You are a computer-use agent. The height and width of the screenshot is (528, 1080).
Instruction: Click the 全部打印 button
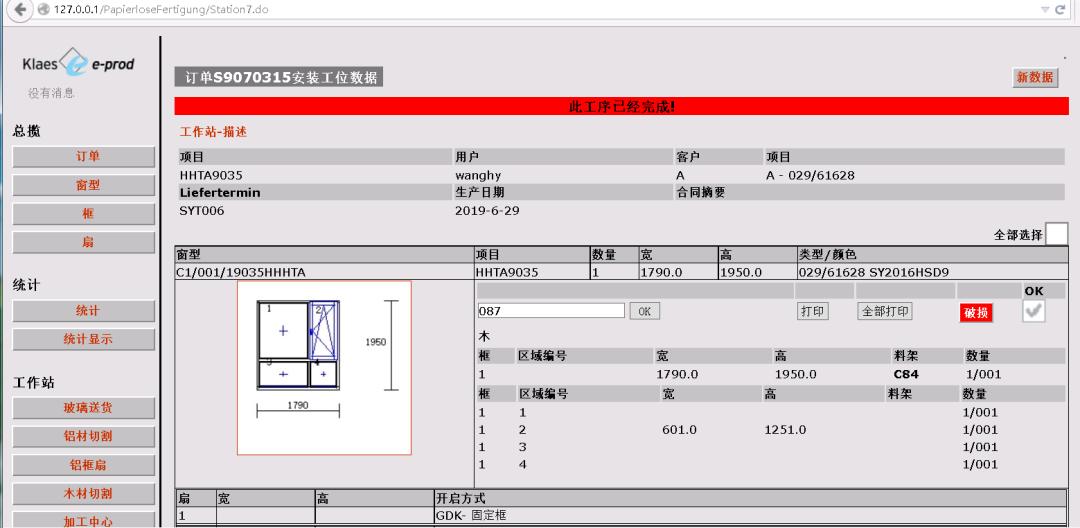pos(885,311)
